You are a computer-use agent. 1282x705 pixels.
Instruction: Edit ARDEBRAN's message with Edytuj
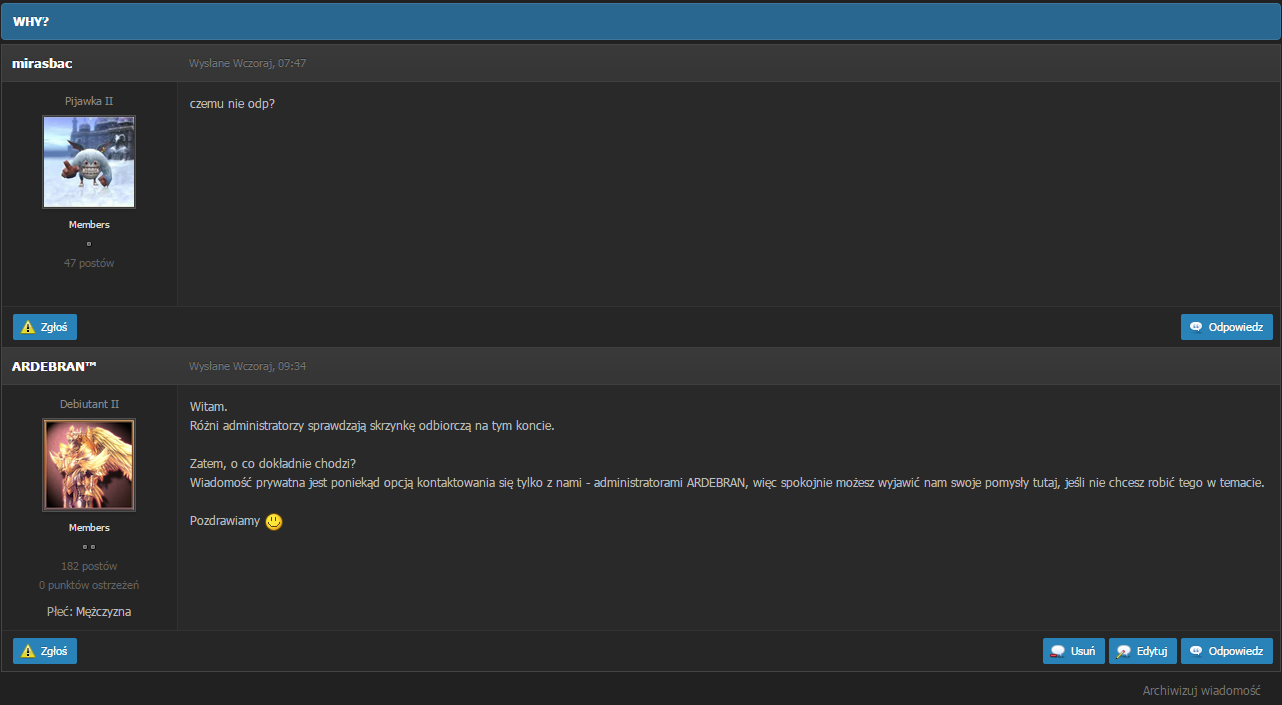1143,651
